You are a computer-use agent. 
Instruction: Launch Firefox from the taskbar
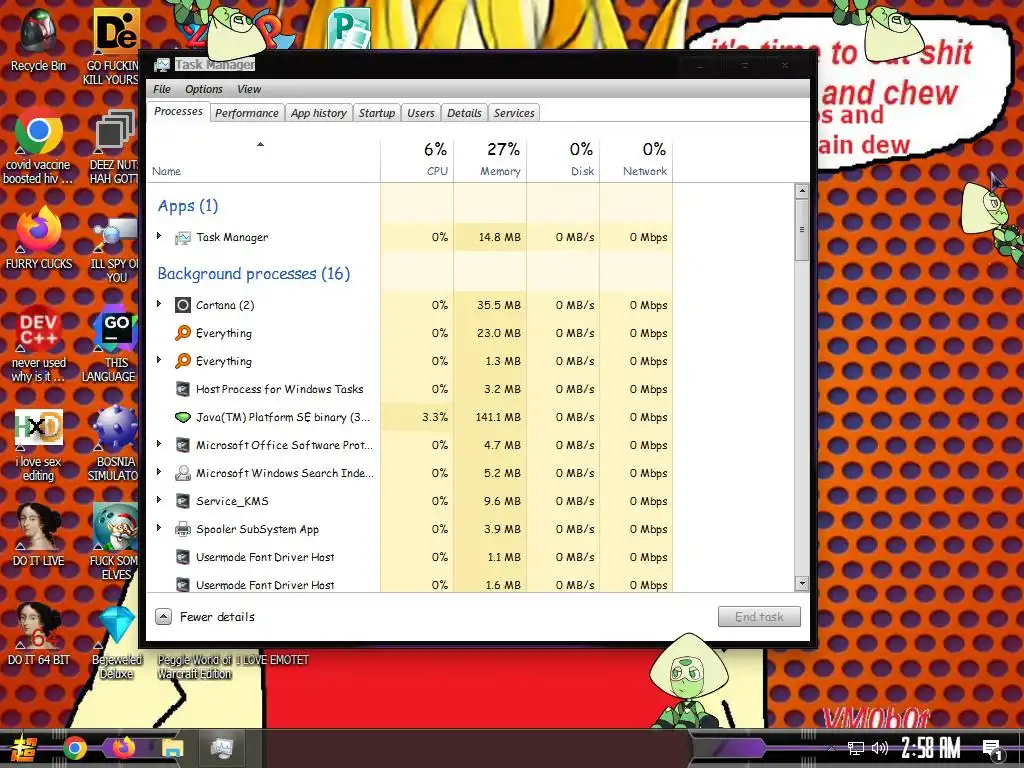coord(123,748)
